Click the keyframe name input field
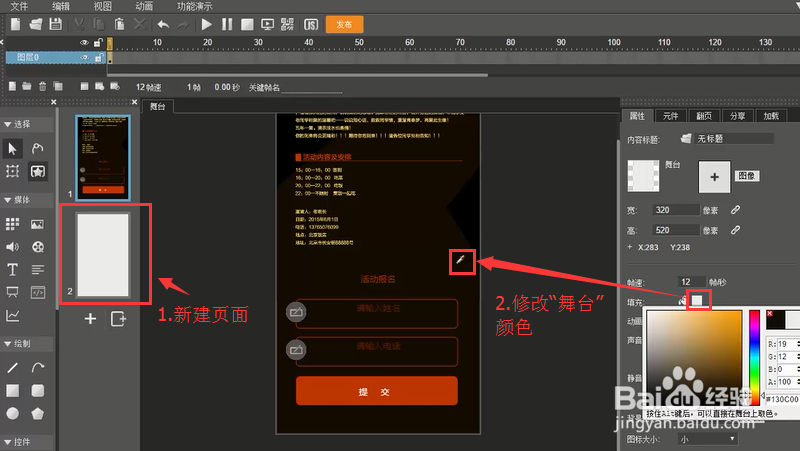Screen dimensions: 800x451 (311, 88)
